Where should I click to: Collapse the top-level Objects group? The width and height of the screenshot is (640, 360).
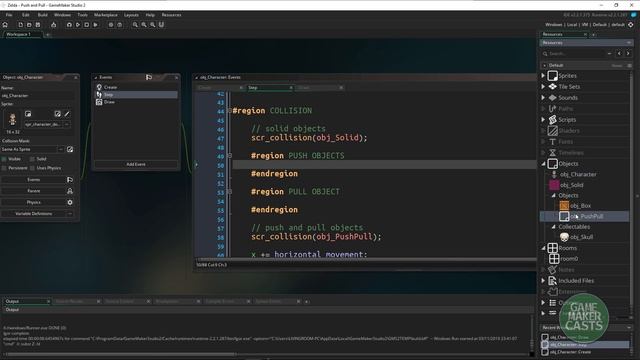tap(543, 164)
